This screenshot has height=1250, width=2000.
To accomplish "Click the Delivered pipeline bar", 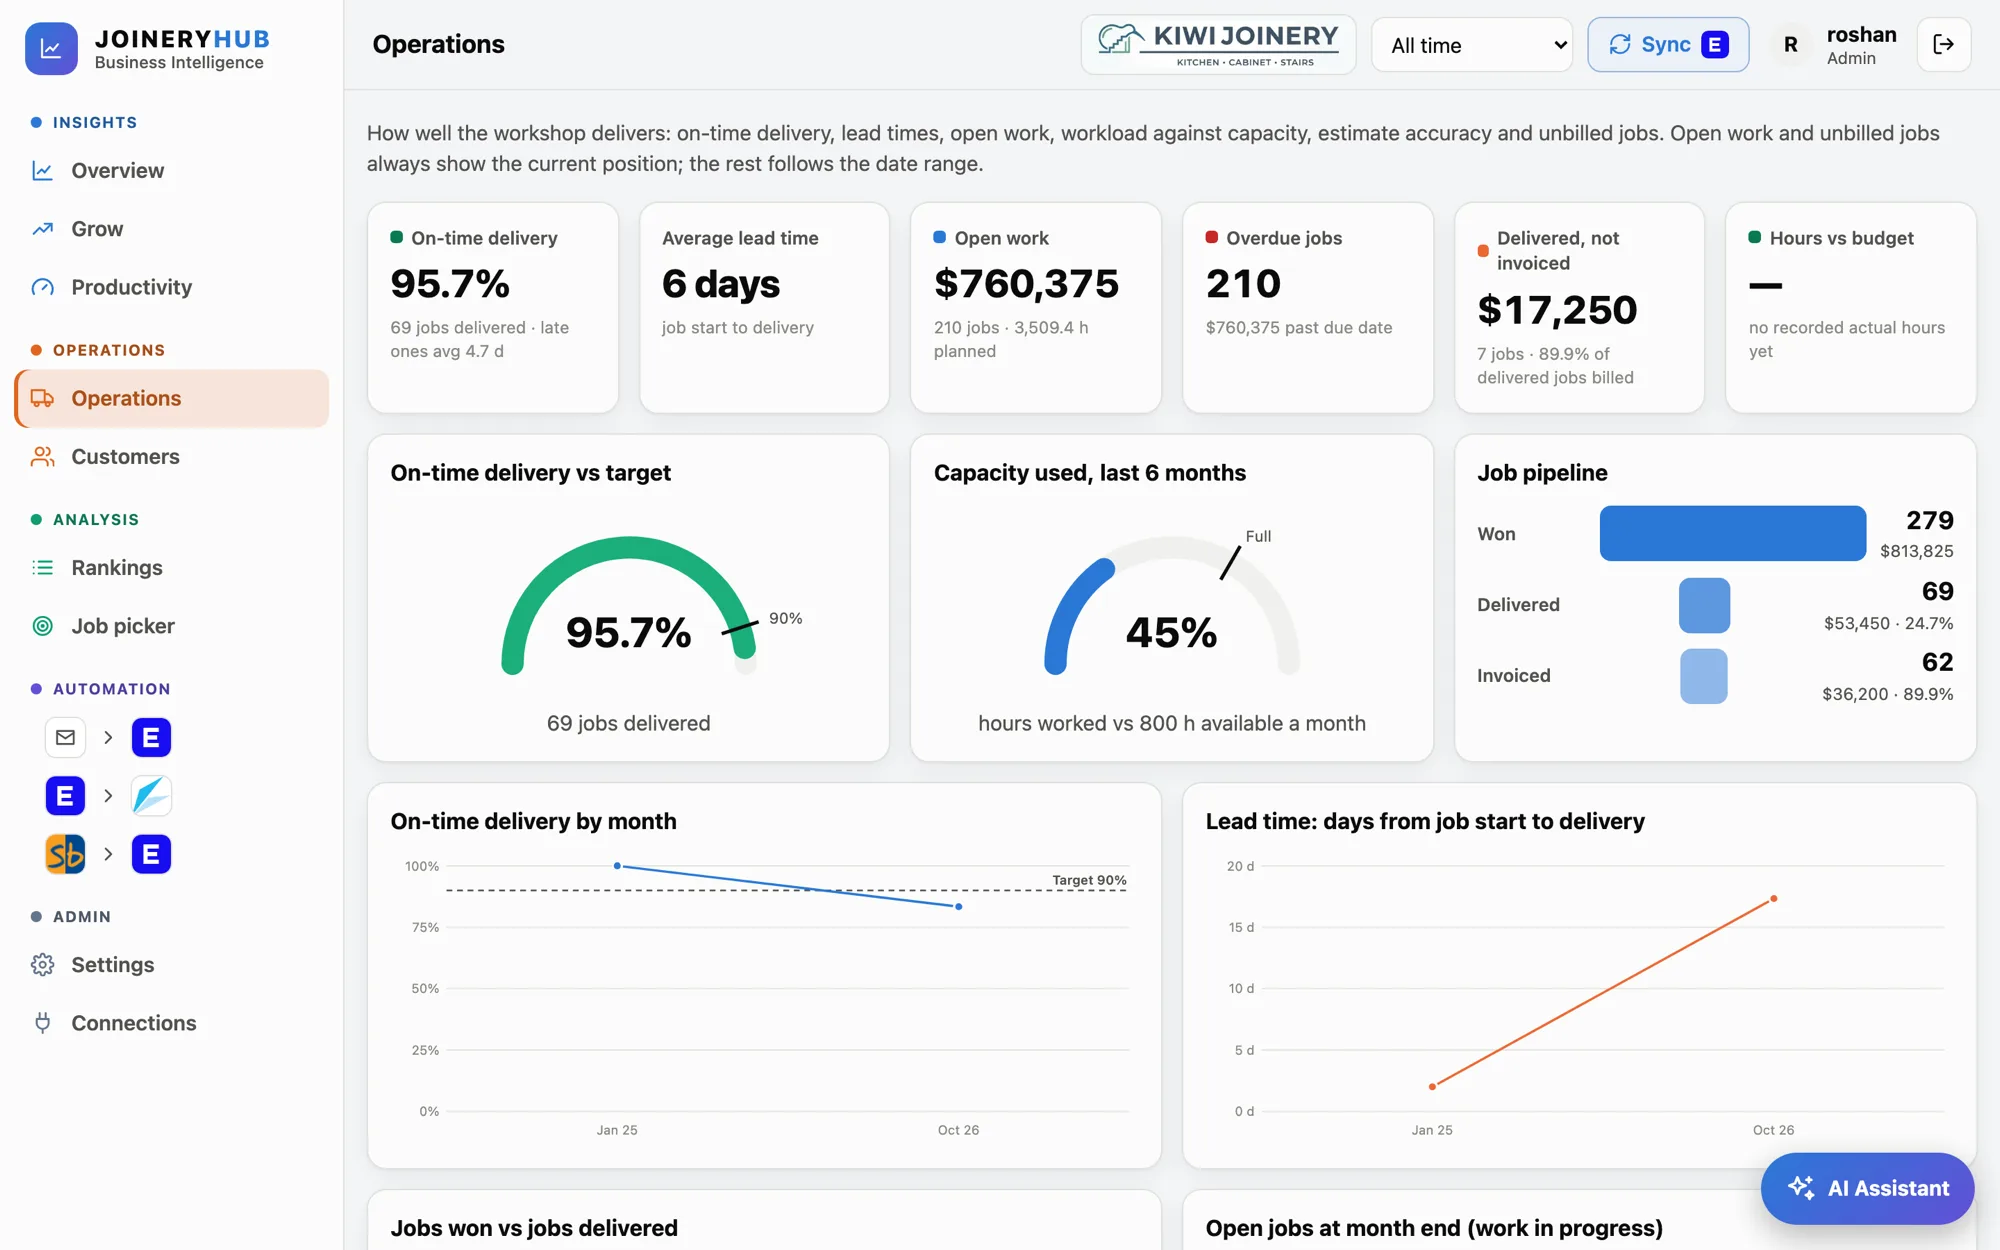I will pos(1704,605).
